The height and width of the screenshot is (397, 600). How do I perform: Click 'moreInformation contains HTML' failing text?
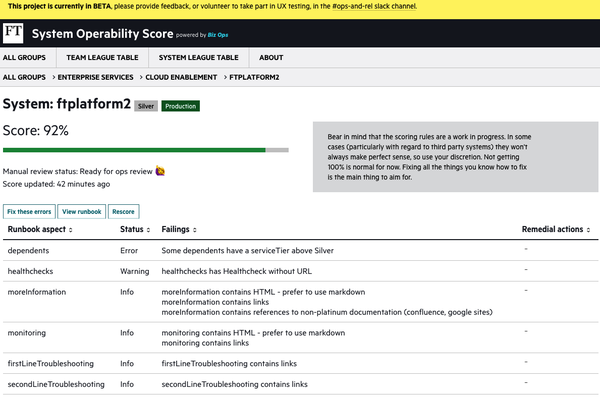tap(263, 292)
